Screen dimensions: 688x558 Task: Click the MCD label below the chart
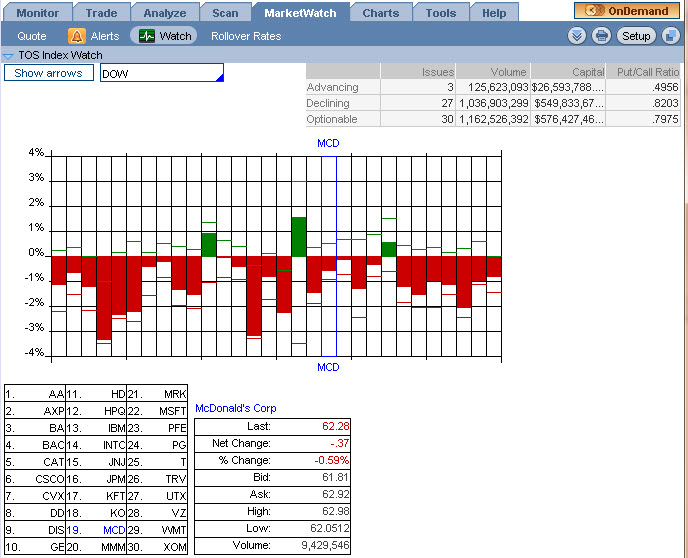click(328, 367)
